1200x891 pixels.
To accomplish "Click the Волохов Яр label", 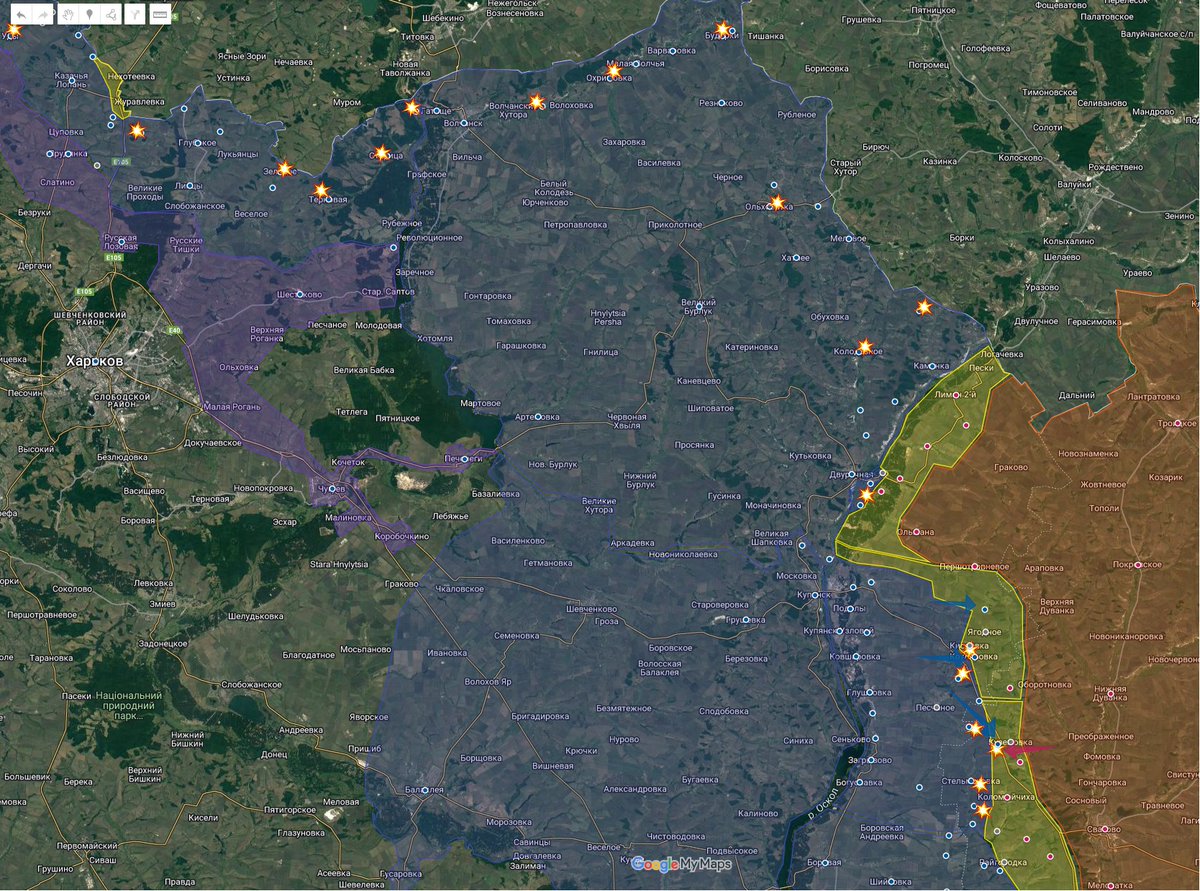I will tap(488, 681).
